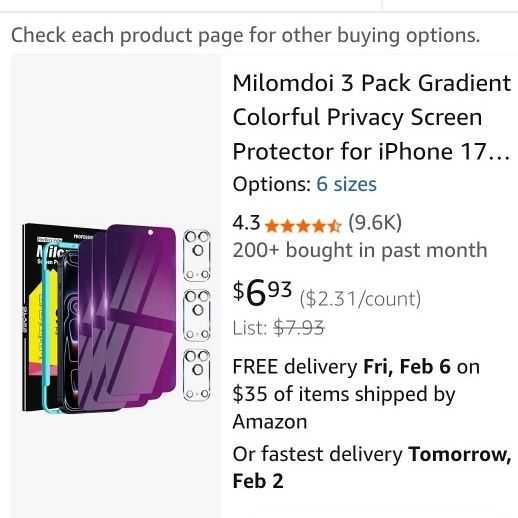Viewport: 518px width, 518px height.
Task: Click the top camera lens protector picture
Action: (197, 255)
